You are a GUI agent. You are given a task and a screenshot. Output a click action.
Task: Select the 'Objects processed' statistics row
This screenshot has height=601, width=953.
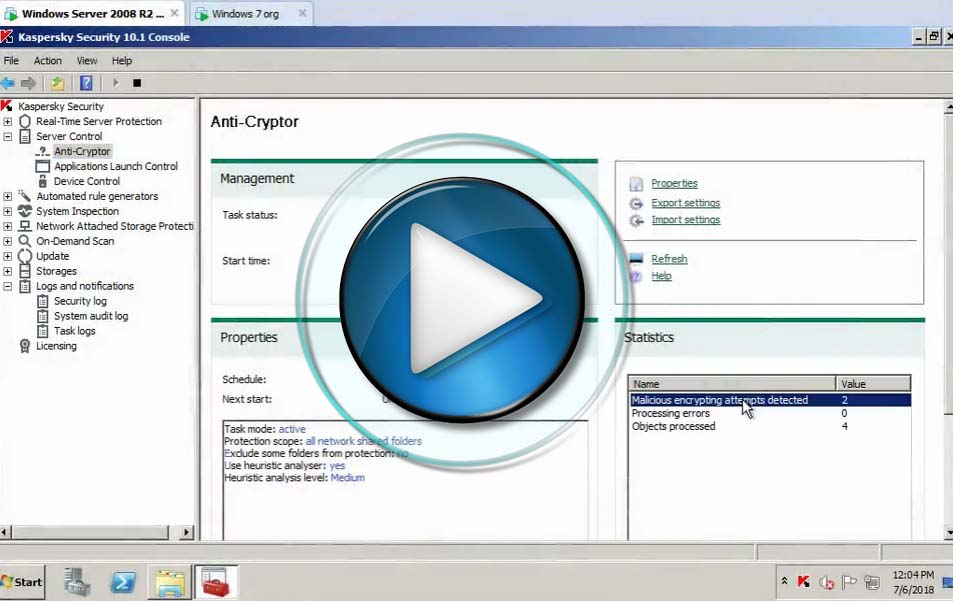click(769, 427)
